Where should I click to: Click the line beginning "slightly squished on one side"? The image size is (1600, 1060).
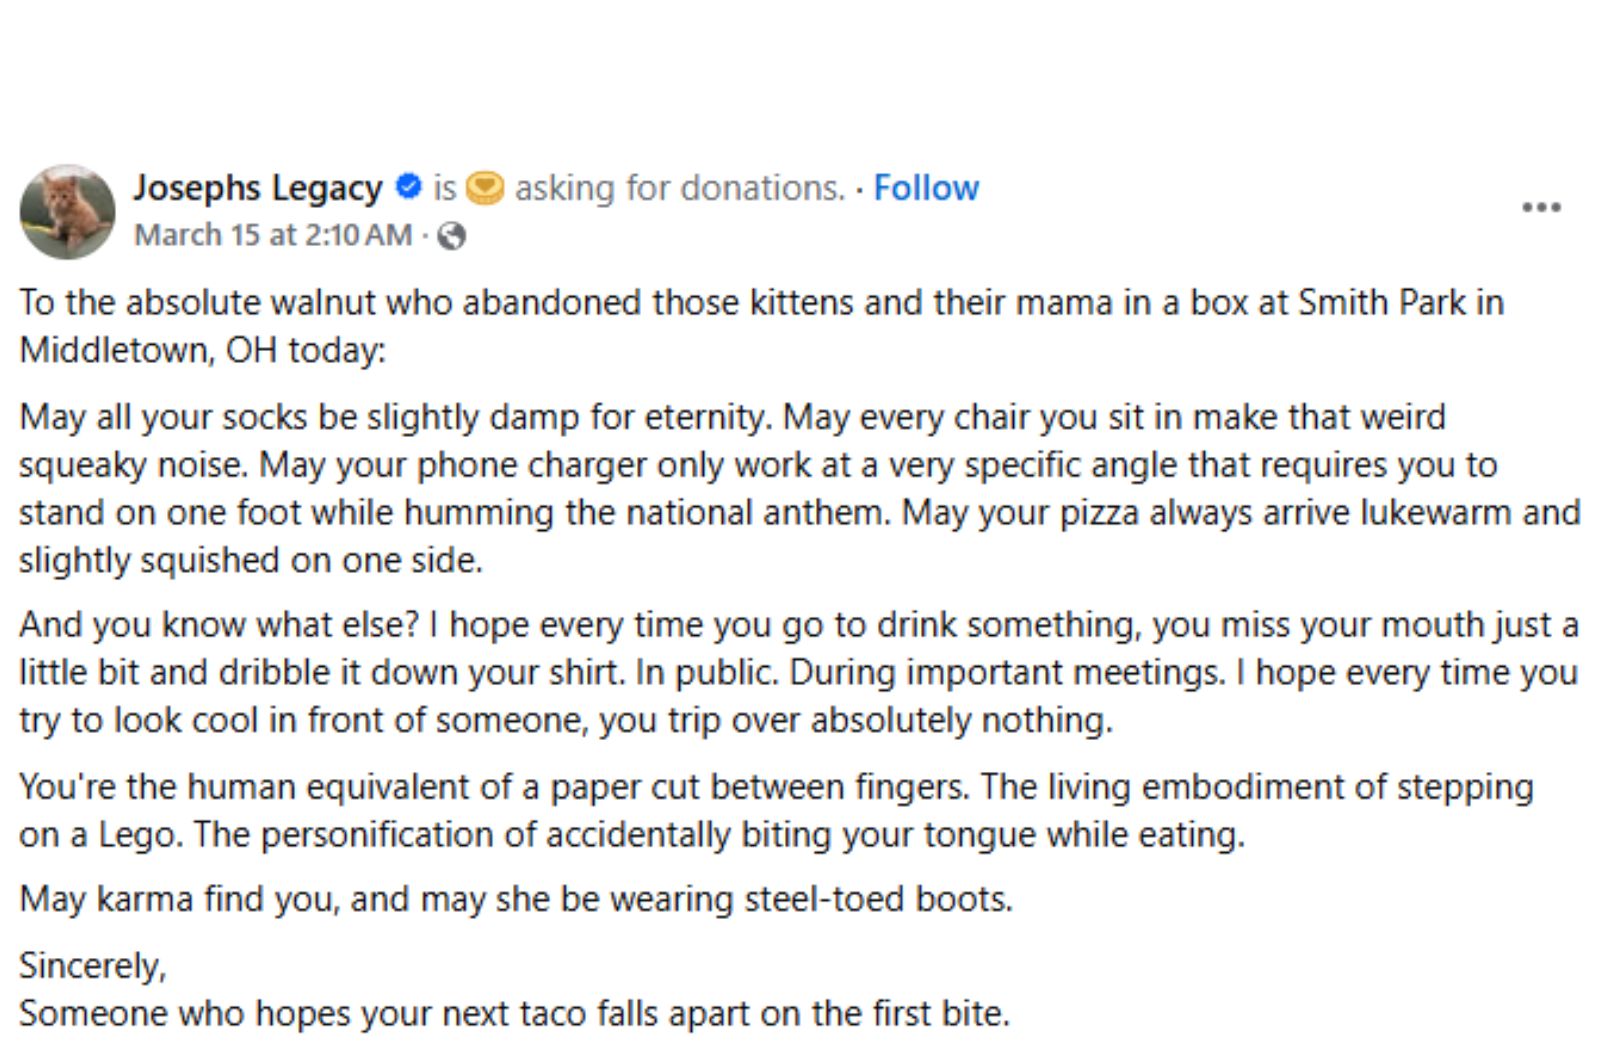(251, 560)
